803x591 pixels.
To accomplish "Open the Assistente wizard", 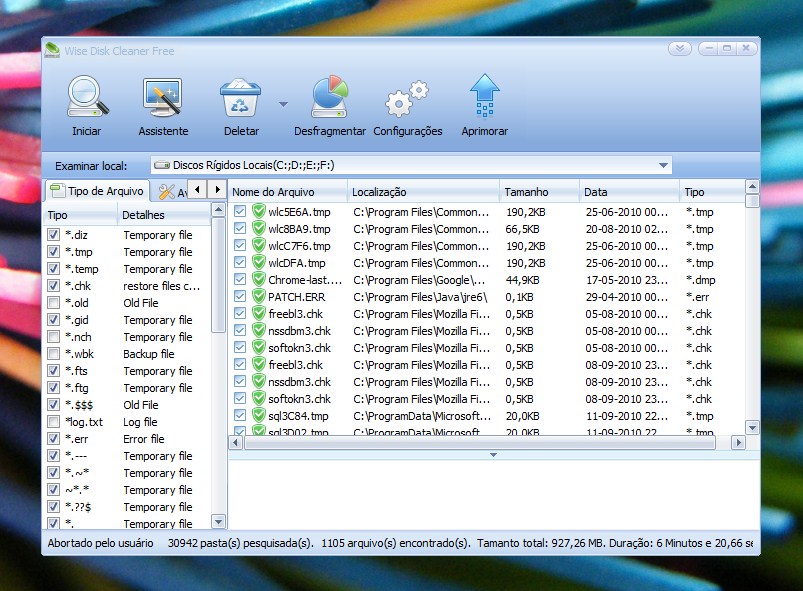I will coord(163,97).
